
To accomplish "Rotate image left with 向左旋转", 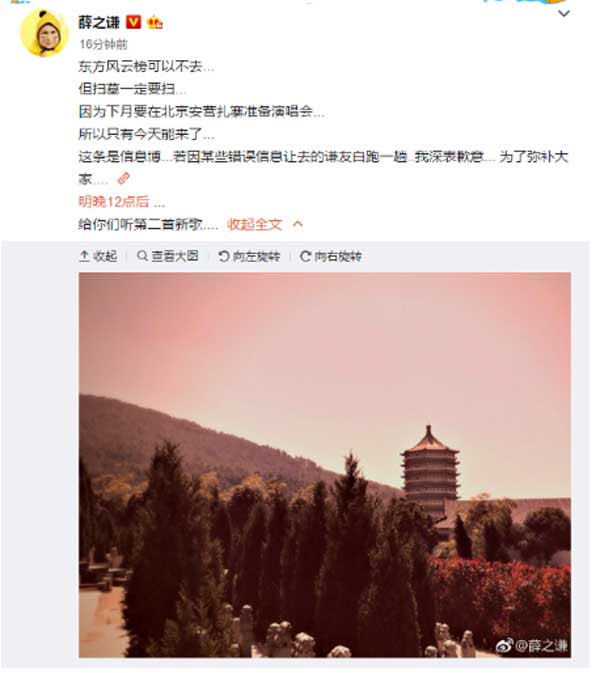I will 249,256.
